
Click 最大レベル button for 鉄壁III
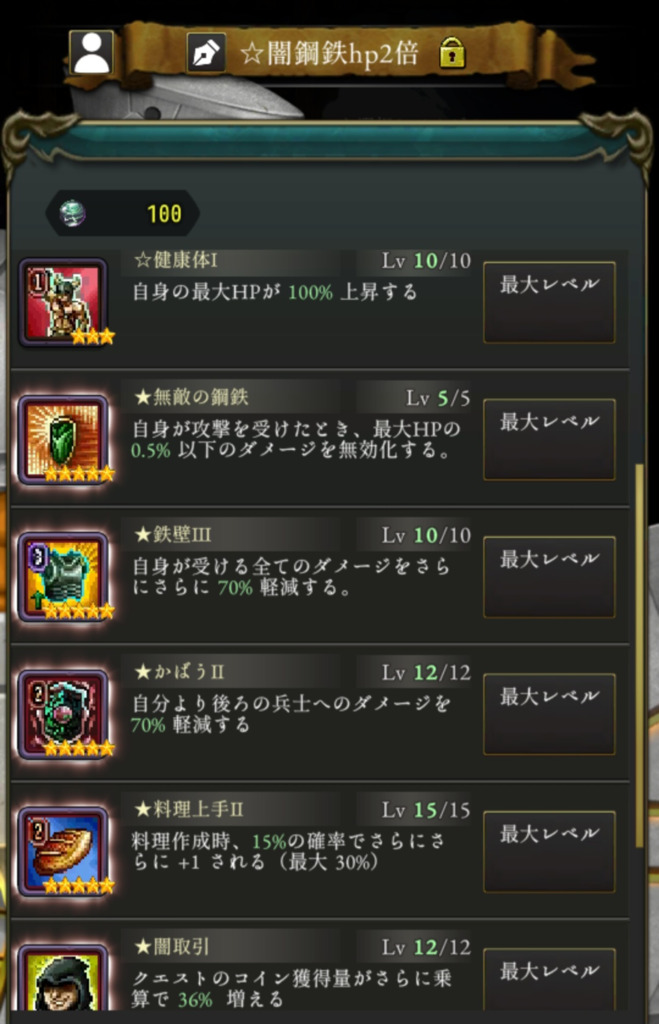(549, 577)
